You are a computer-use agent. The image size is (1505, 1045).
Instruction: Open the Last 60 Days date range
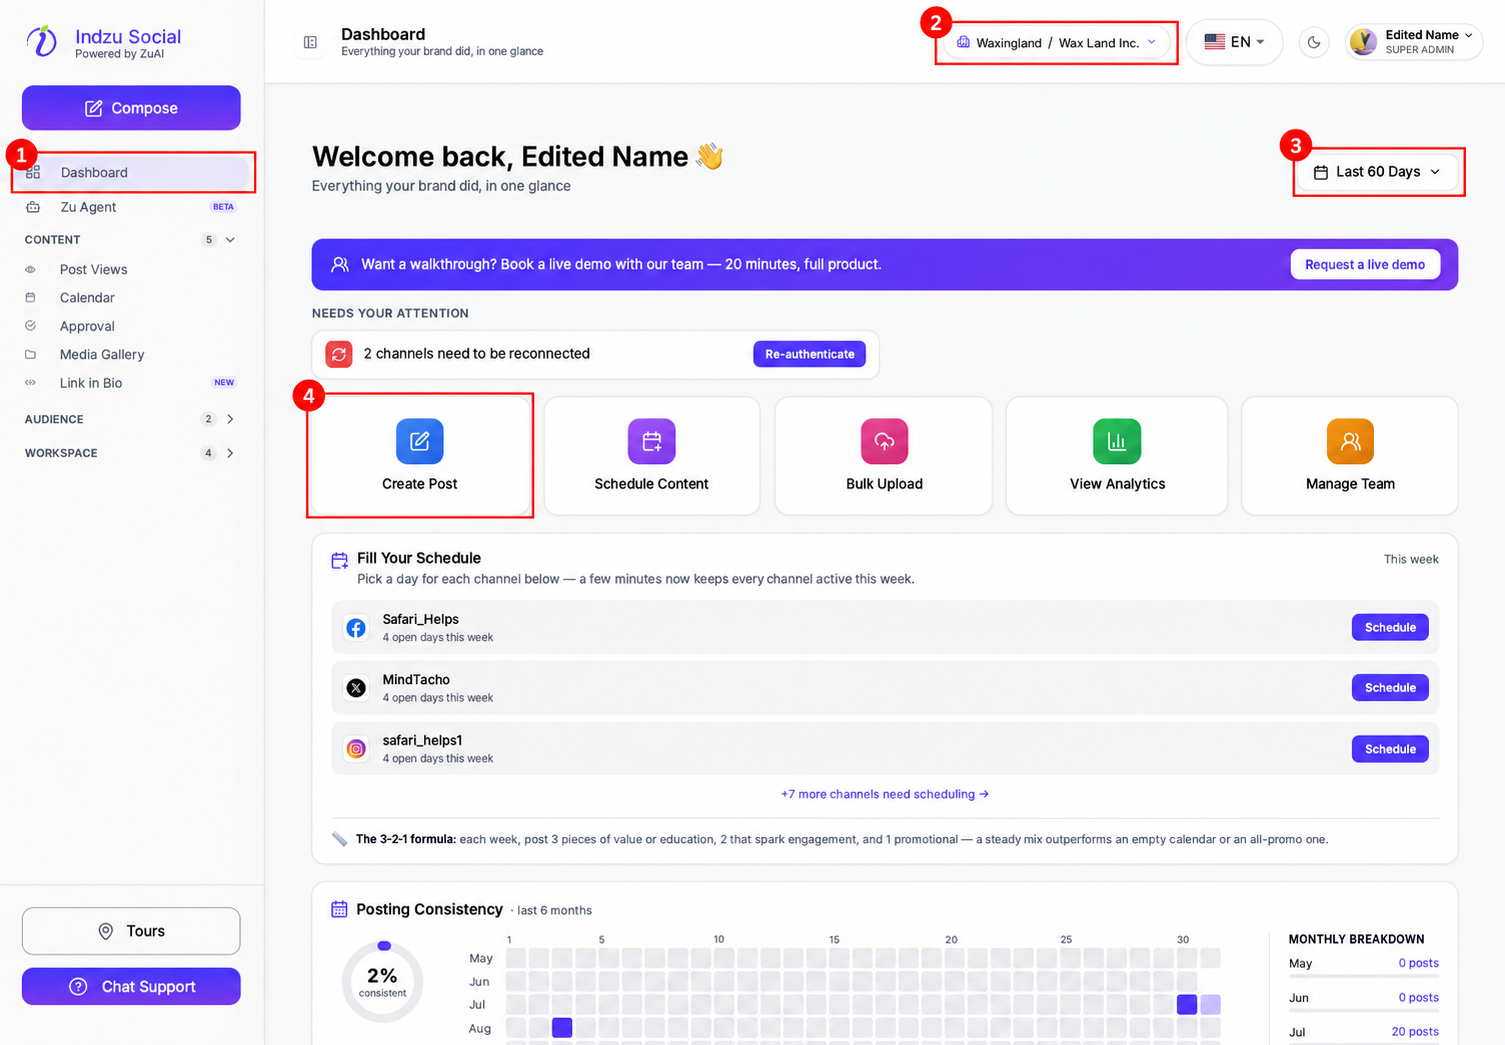click(1377, 172)
